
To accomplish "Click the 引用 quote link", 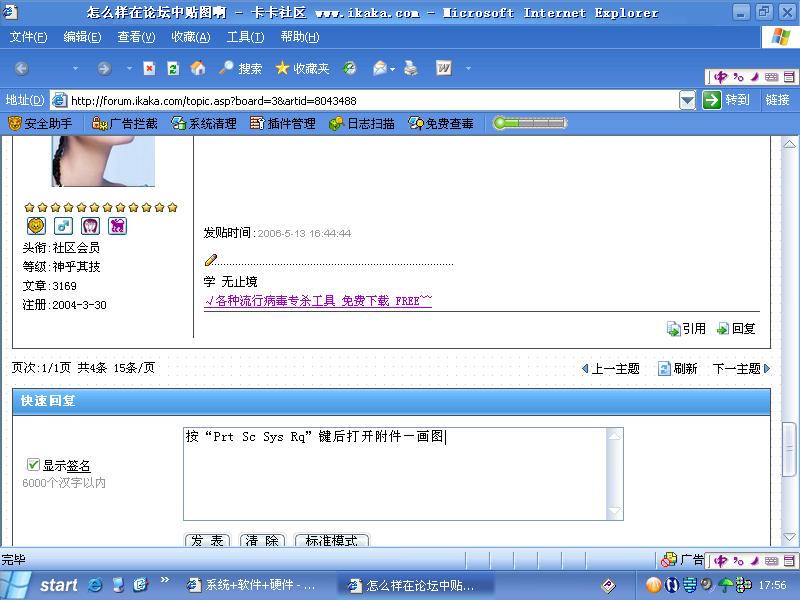I will pos(686,329).
